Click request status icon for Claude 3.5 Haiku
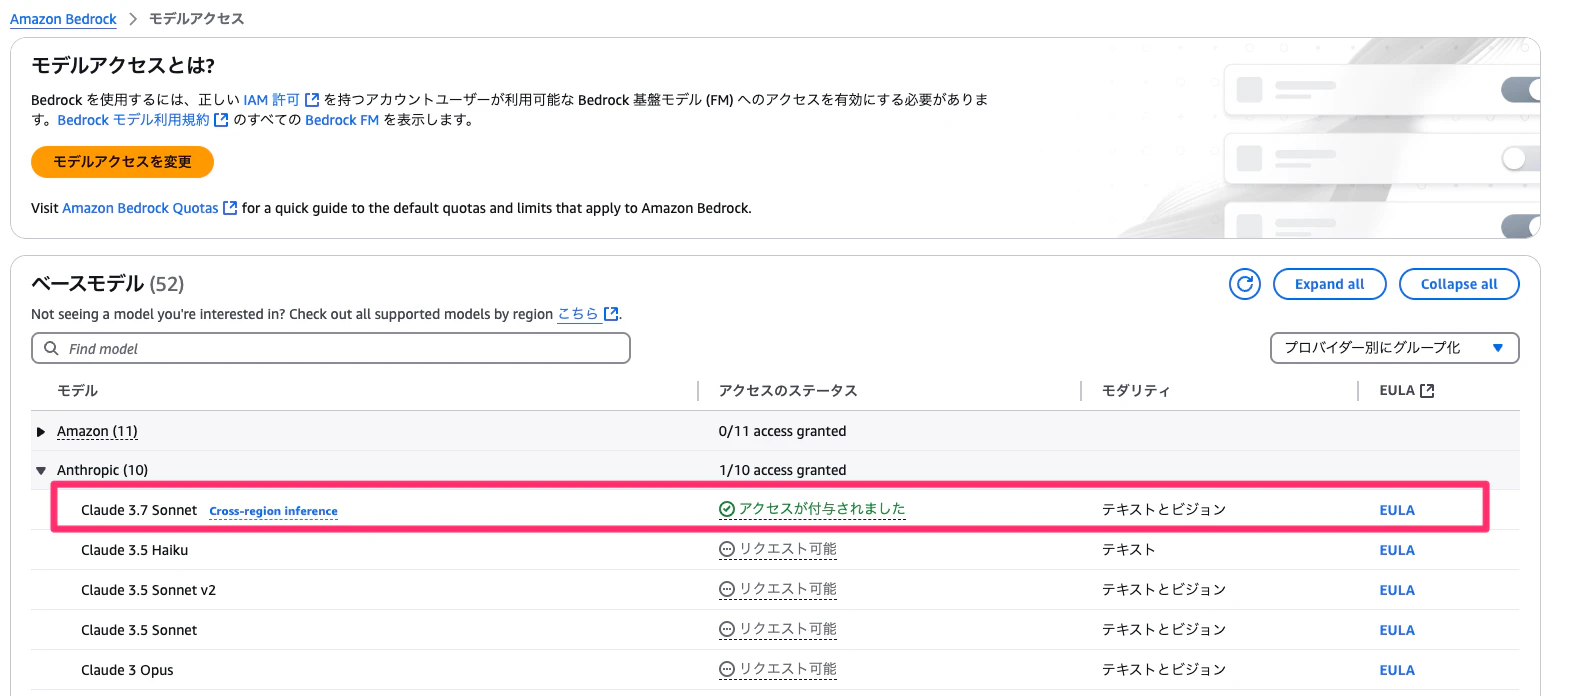Screen dimensions: 1572x696 click(727, 549)
